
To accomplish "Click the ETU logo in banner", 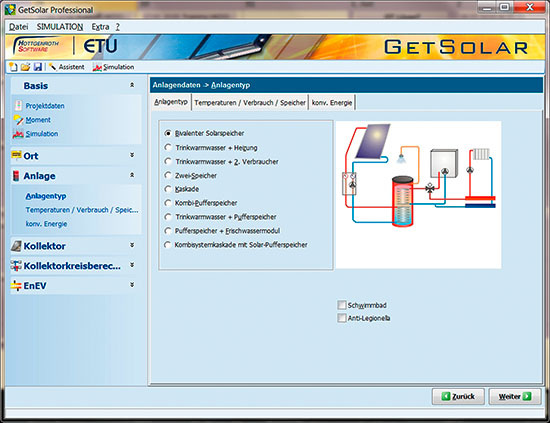I will (100, 46).
